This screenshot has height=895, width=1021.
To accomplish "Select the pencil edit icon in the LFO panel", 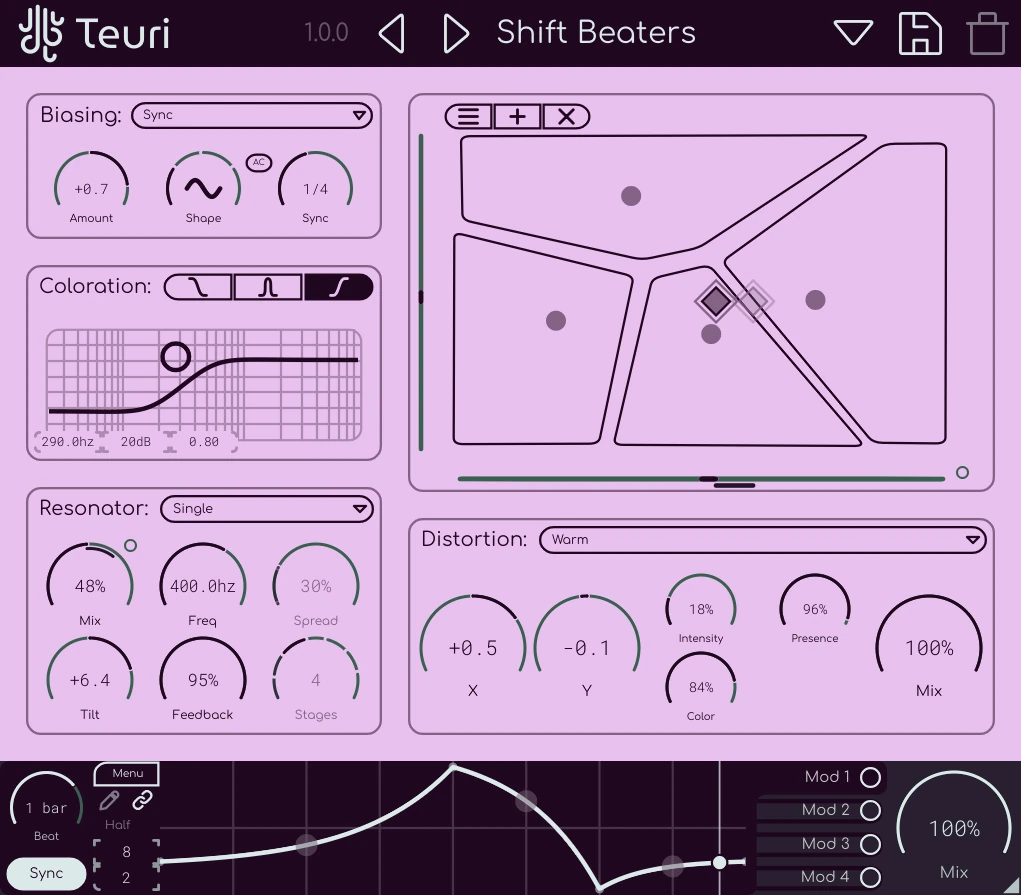I will tap(110, 800).
